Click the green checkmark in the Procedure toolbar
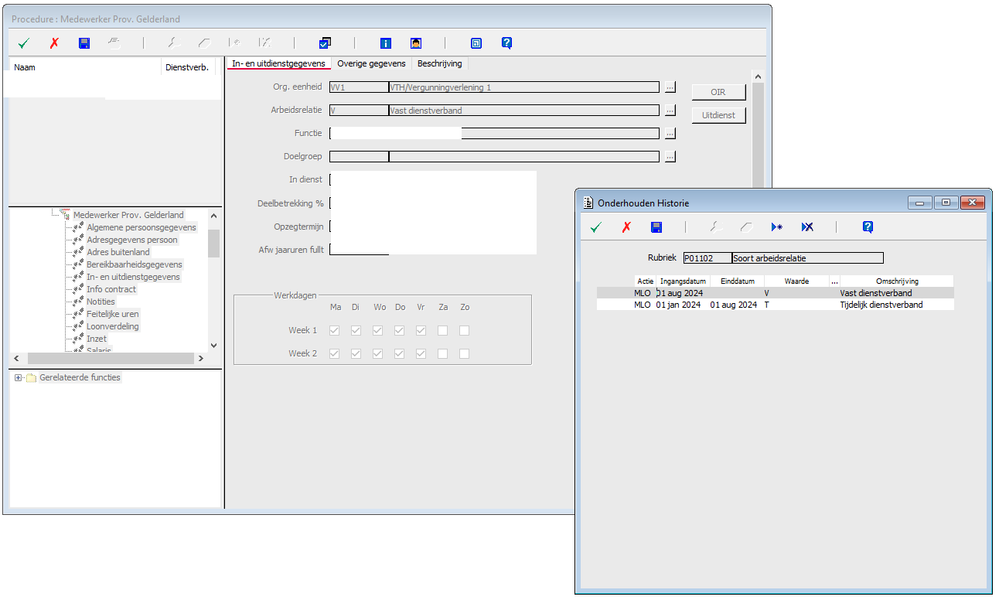 24,43
